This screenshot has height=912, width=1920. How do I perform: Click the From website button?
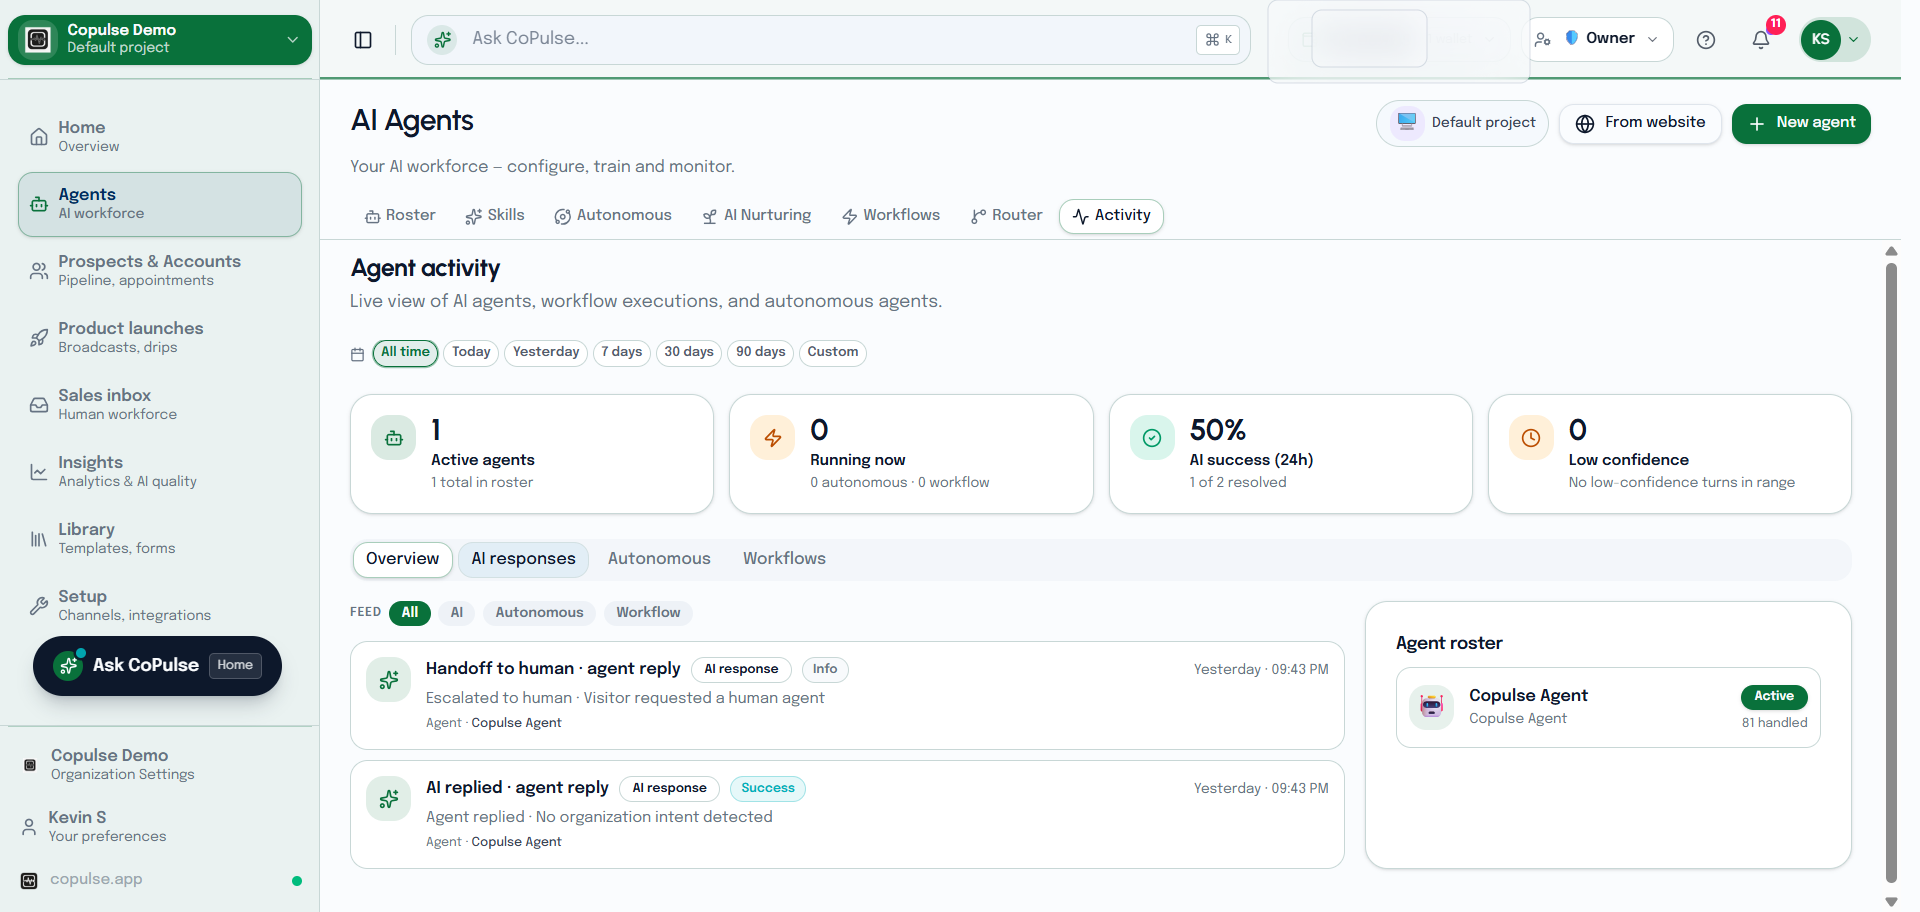click(x=1640, y=124)
